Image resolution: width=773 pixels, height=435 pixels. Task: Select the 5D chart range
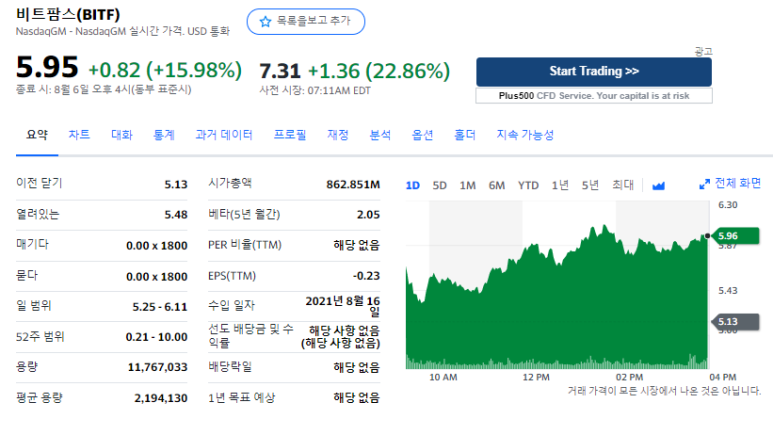pyautogui.click(x=439, y=185)
